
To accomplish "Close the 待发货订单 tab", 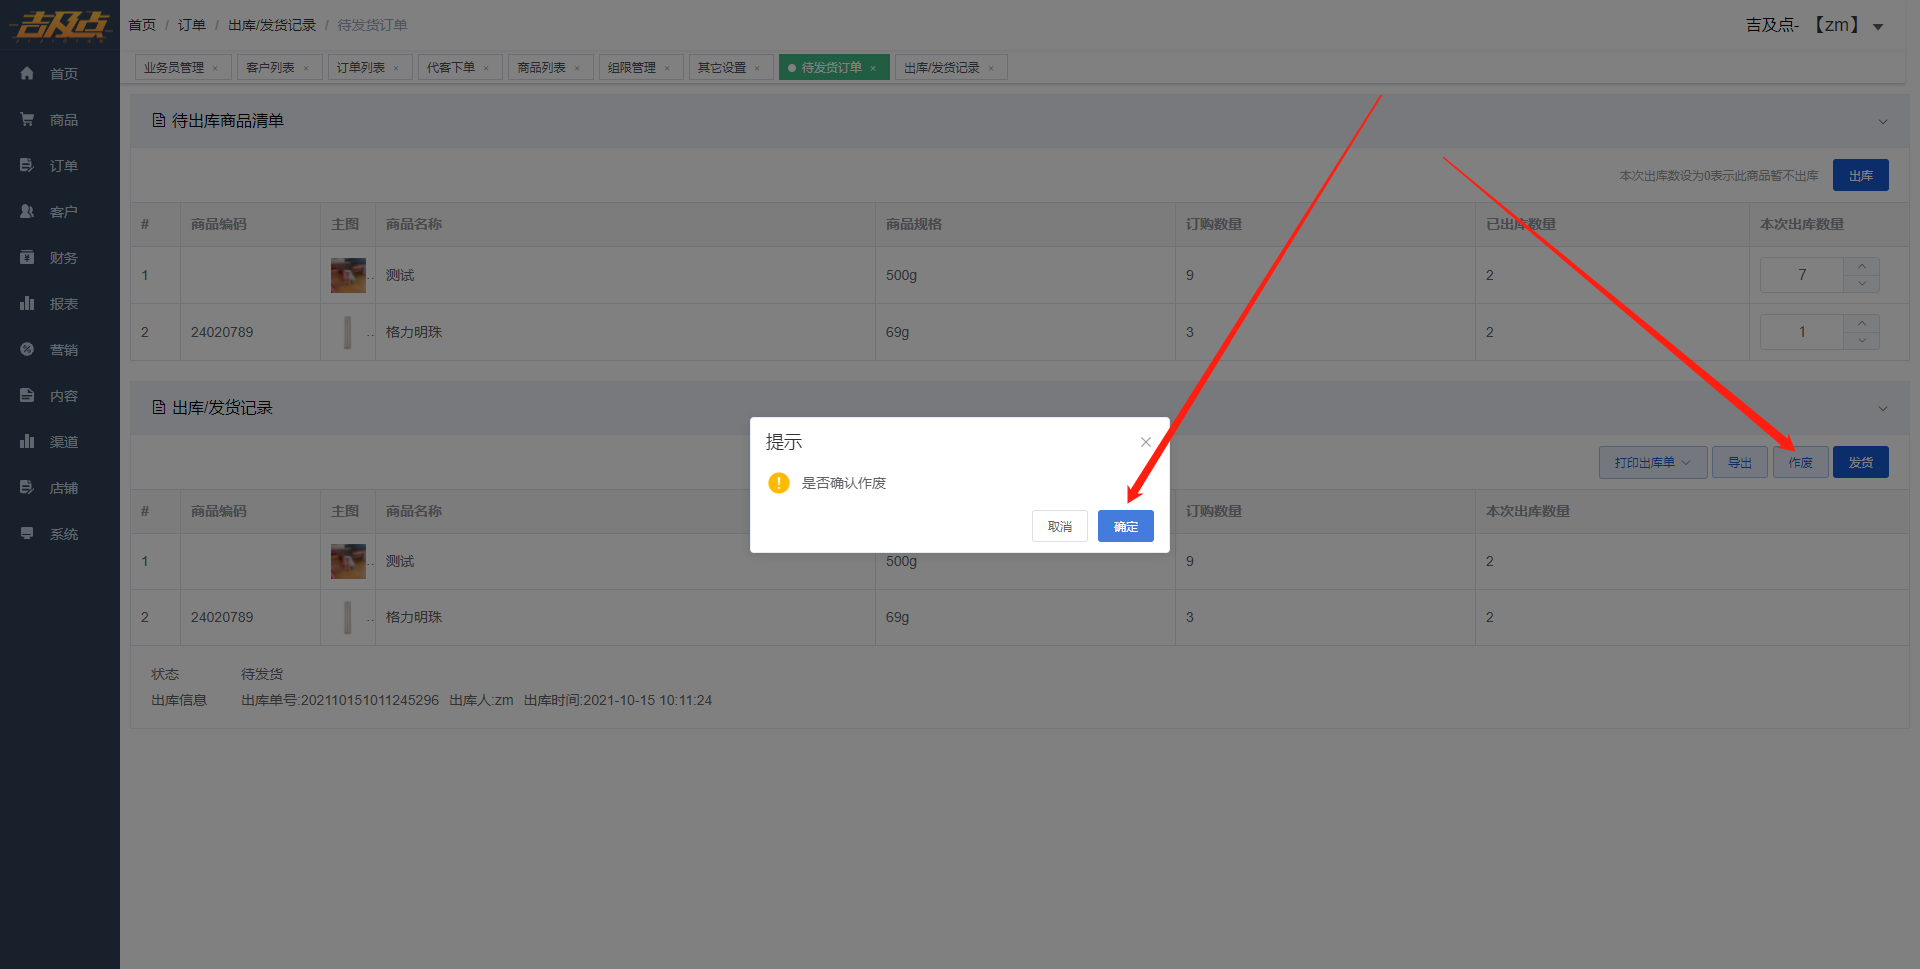I will (x=873, y=68).
